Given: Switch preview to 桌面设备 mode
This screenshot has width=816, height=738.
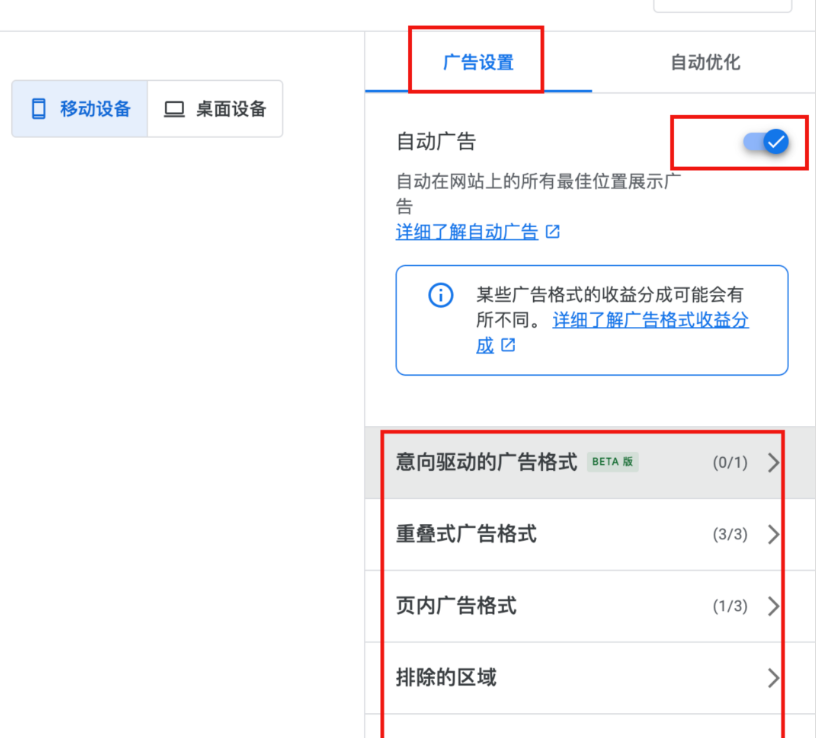Looking at the screenshot, I should coord(215,108).
